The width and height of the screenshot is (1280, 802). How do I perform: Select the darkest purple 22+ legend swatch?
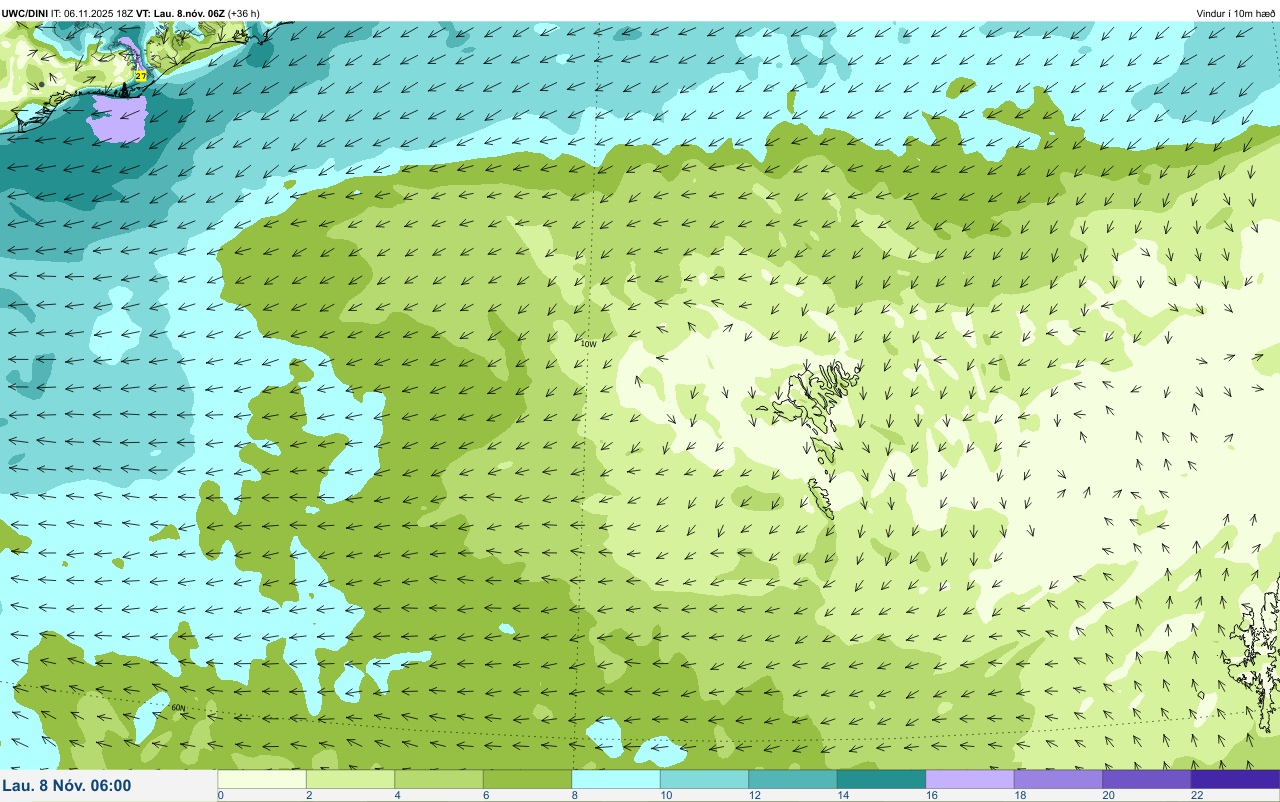[x=1235, y=779]
